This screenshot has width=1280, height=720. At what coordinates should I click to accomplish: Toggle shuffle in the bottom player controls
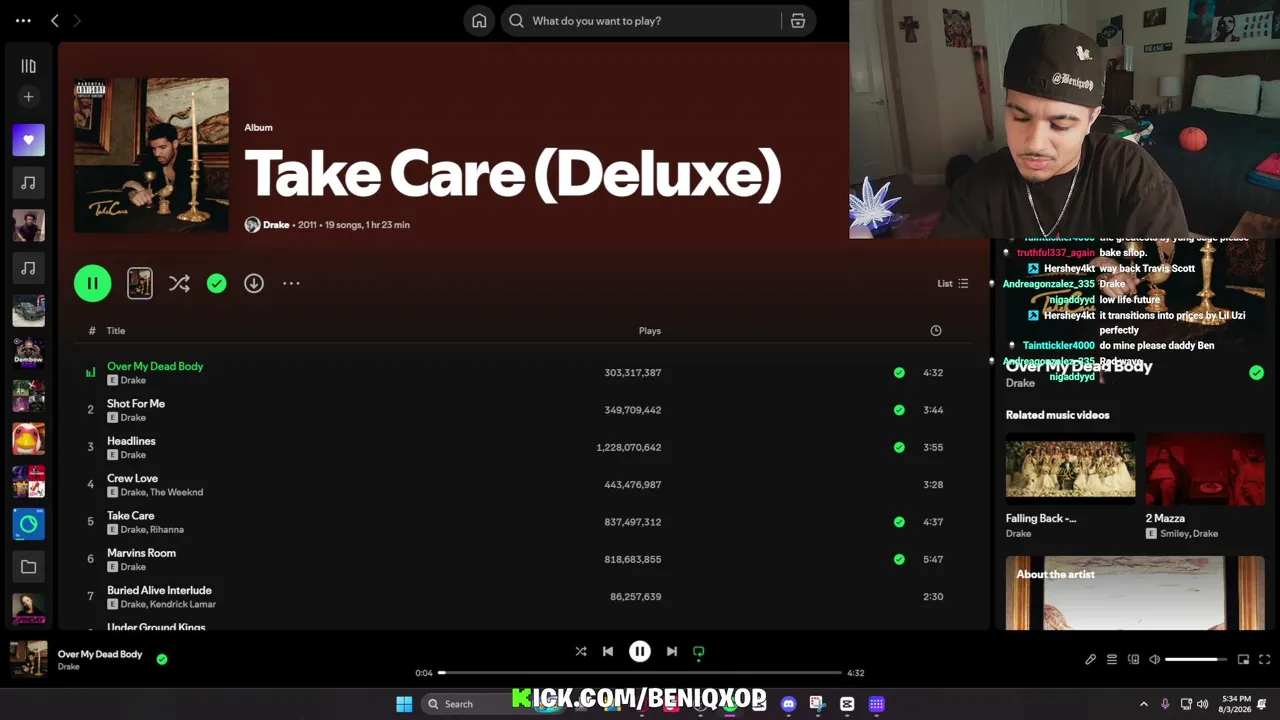coord(581,651)
